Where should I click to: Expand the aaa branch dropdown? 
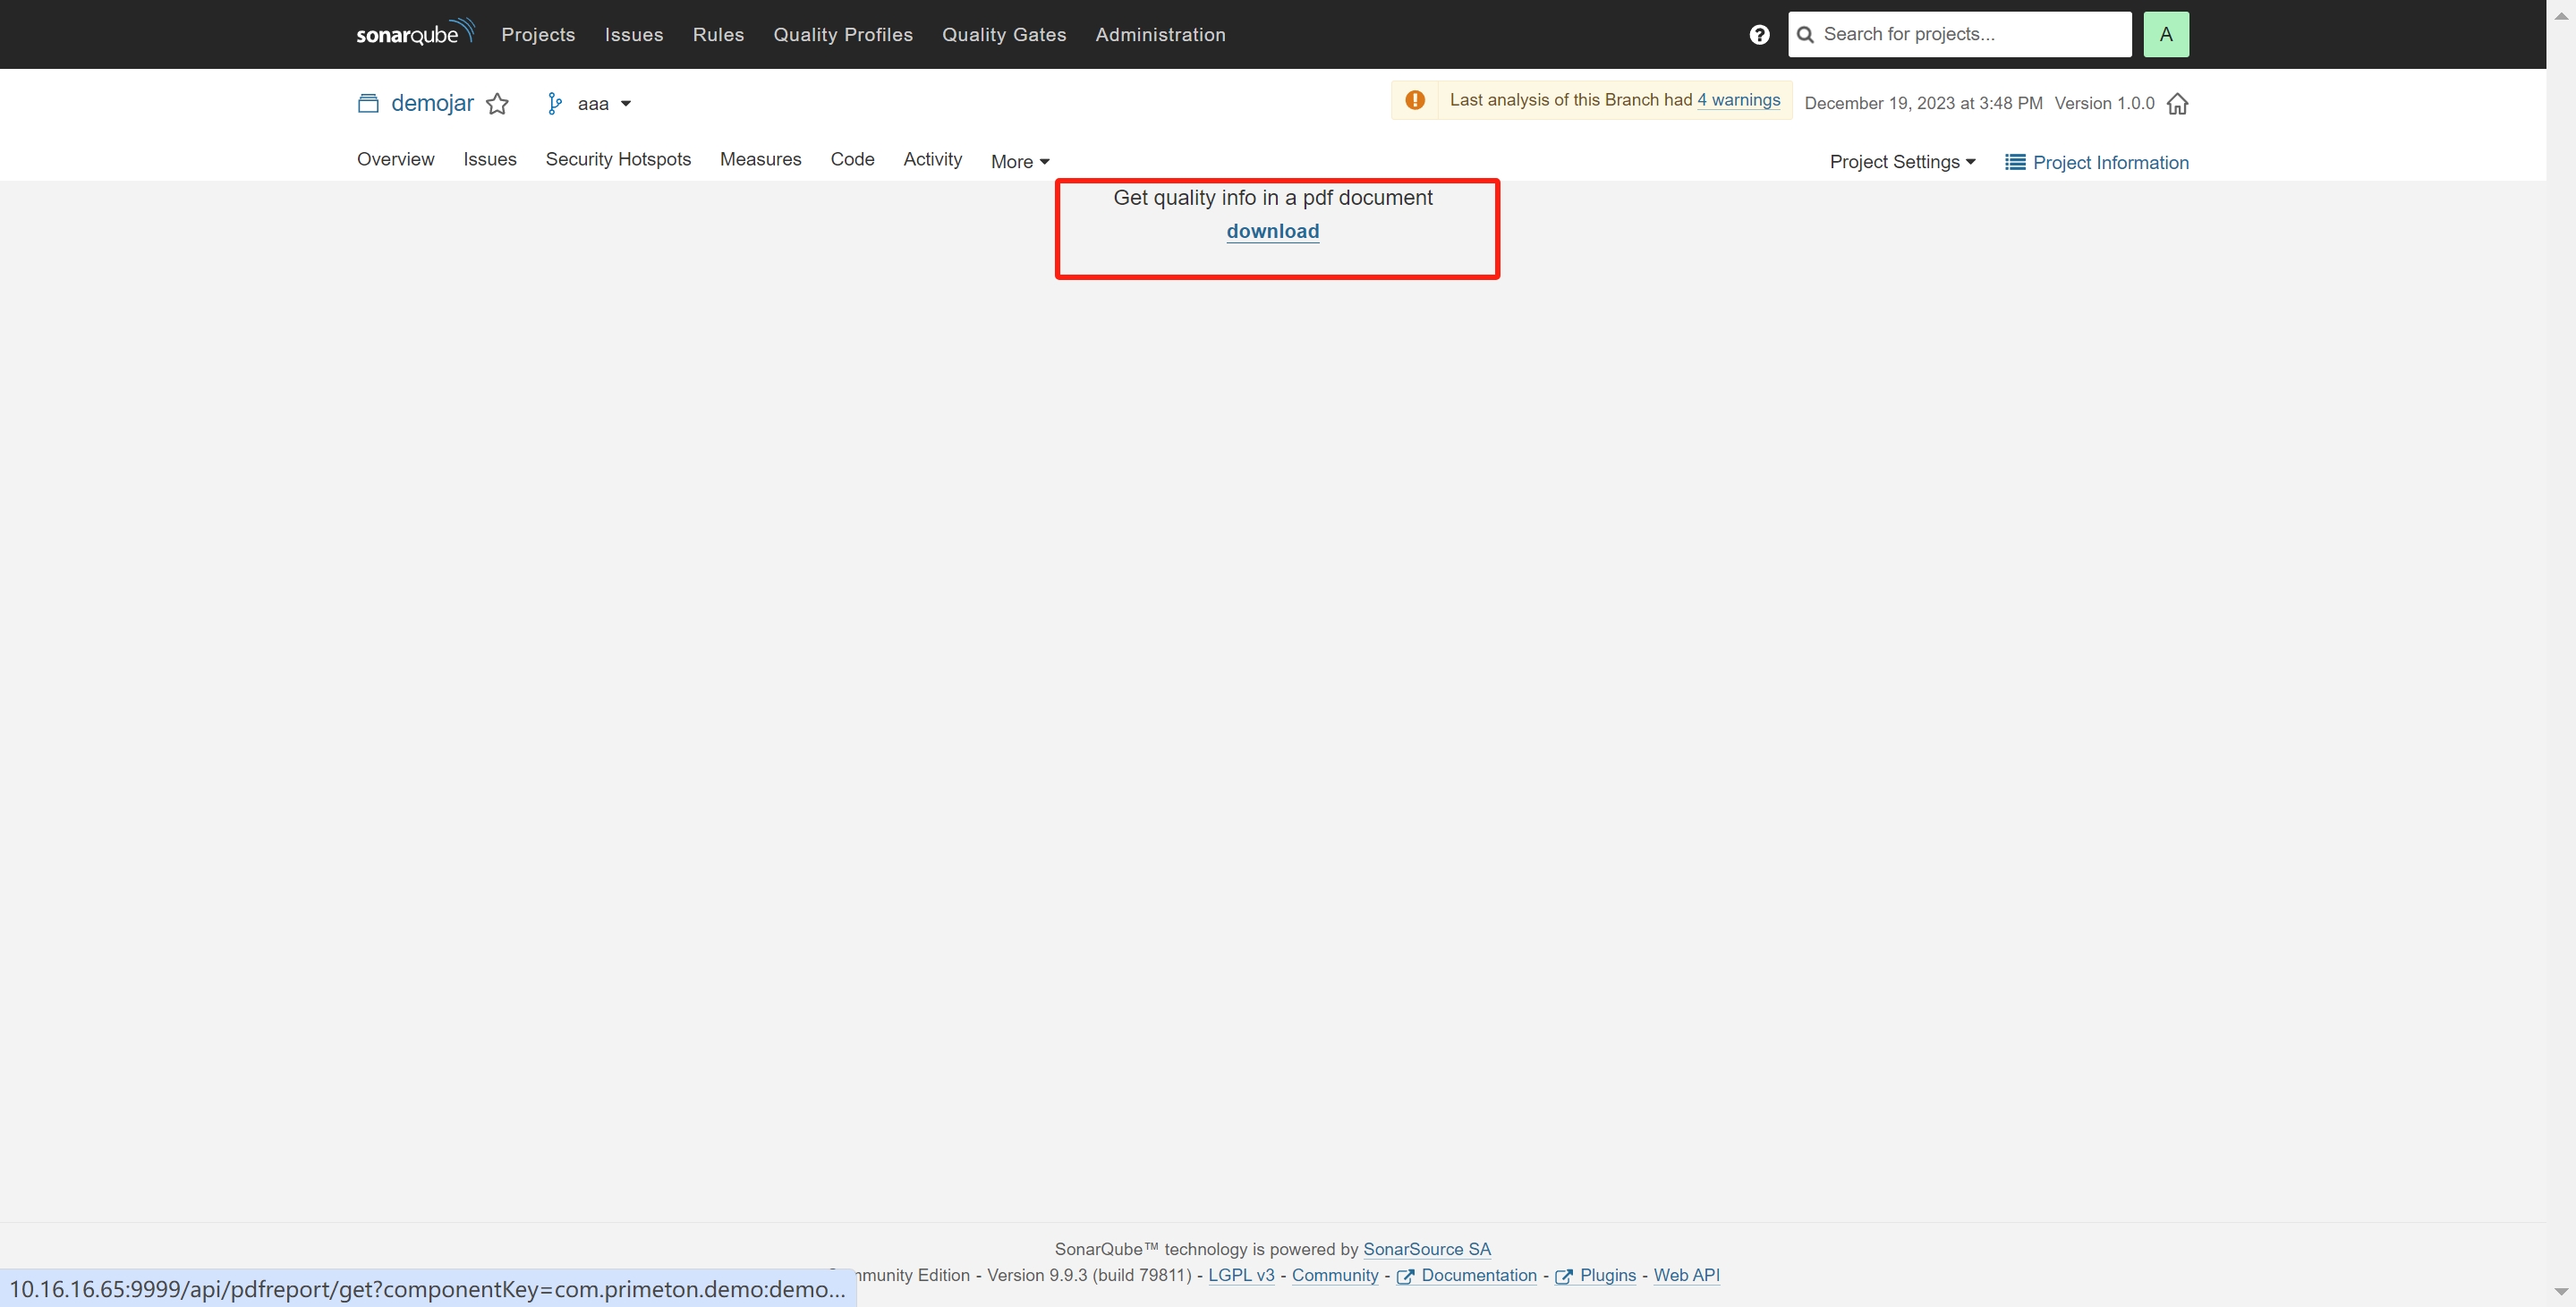[625, 104]
